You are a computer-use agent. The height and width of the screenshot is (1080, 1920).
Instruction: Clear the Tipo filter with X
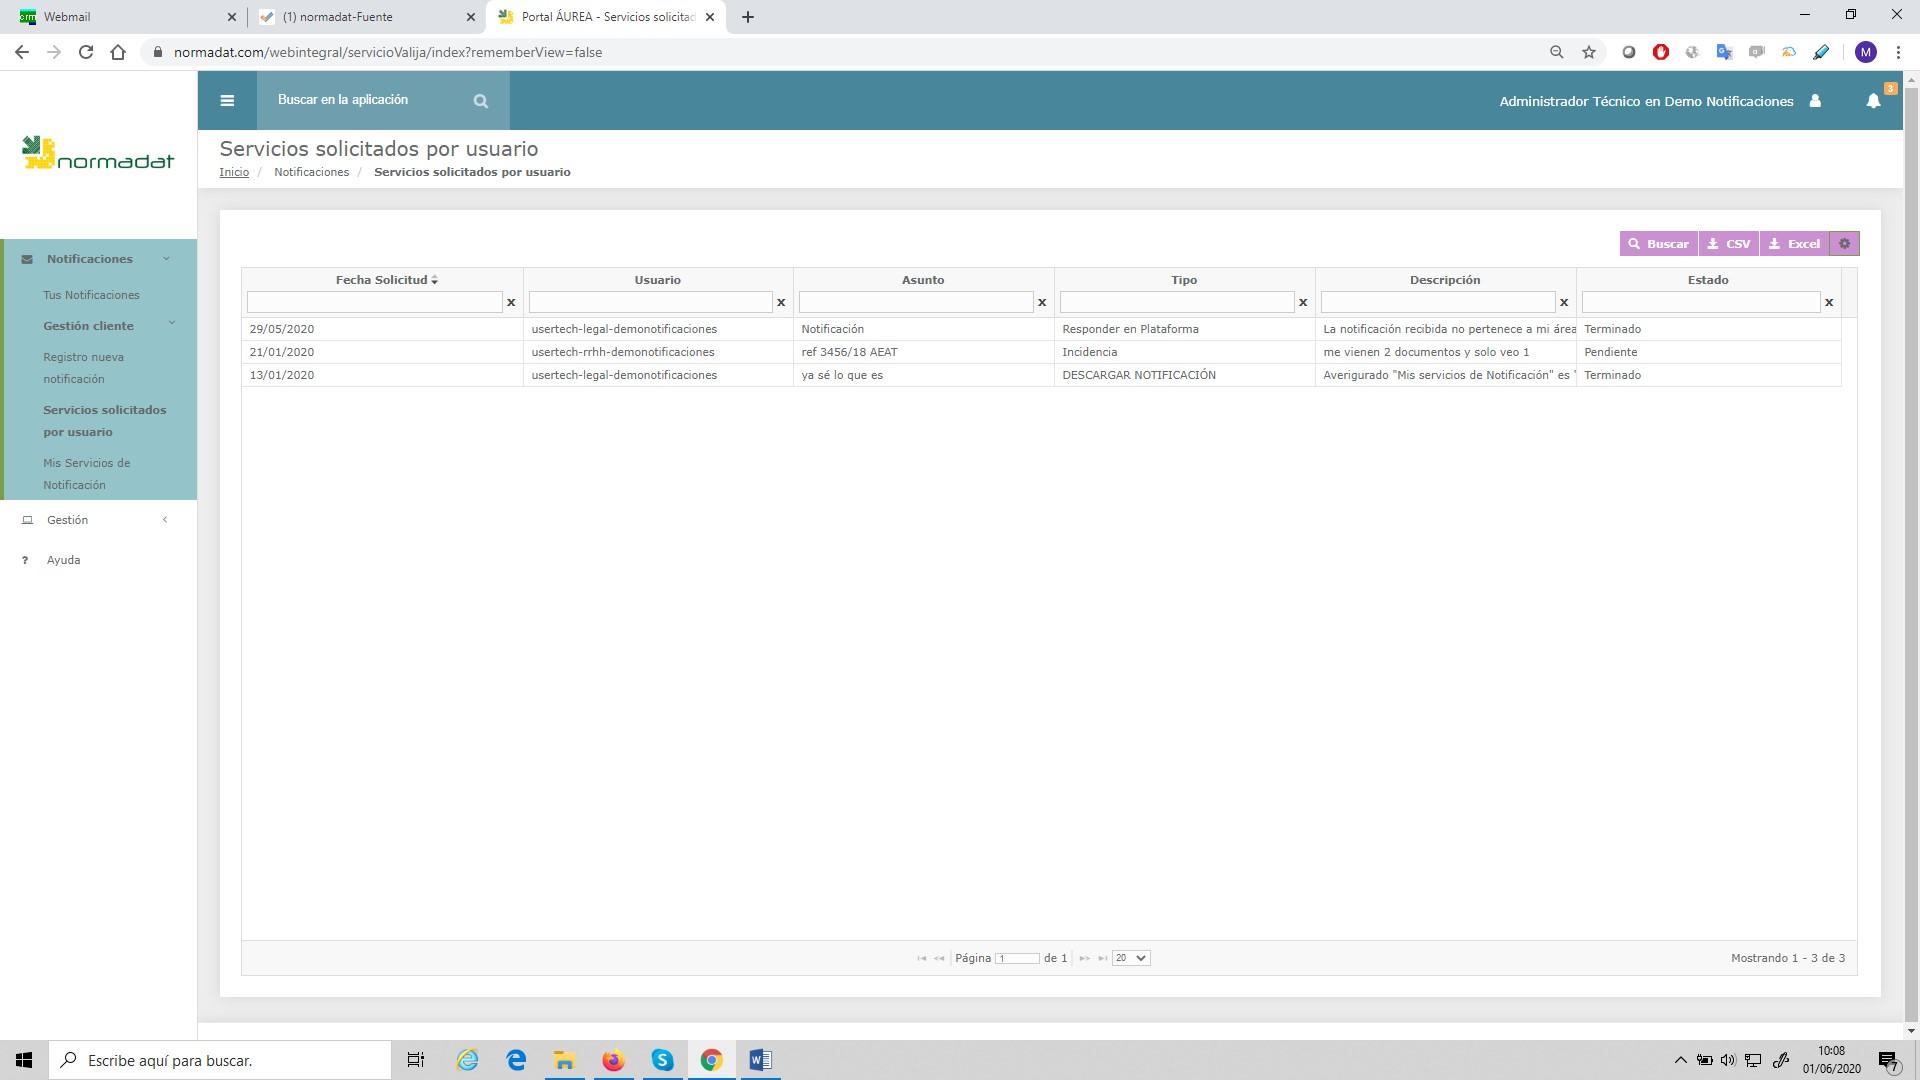1303,302
